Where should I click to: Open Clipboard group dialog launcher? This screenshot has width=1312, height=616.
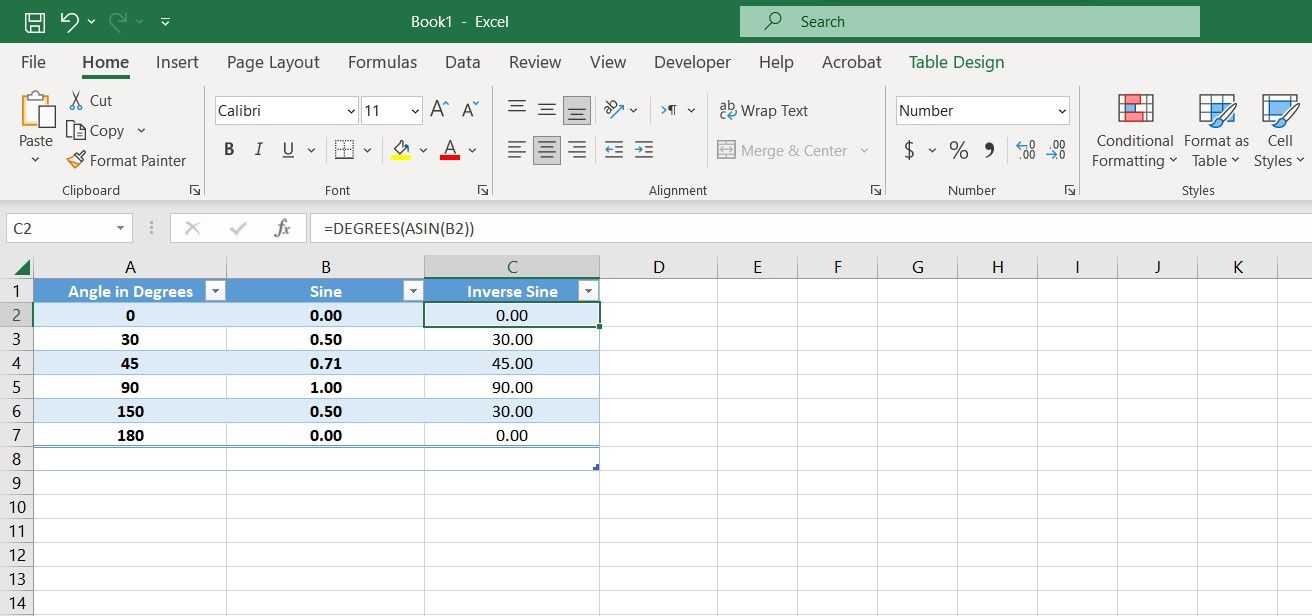(x=194, y=190)
